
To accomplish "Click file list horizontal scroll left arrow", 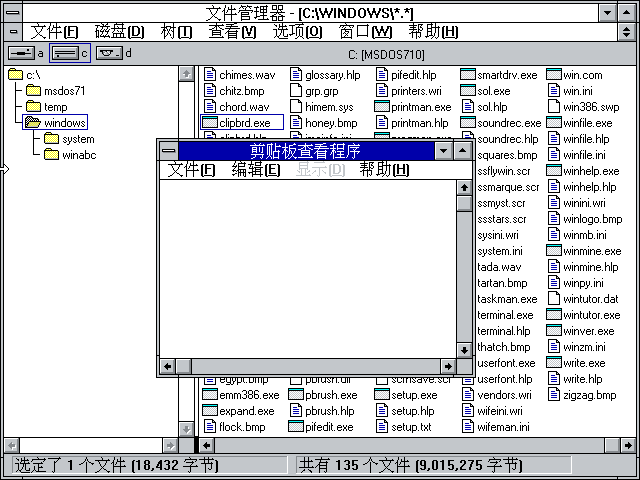I will point(207,445).
